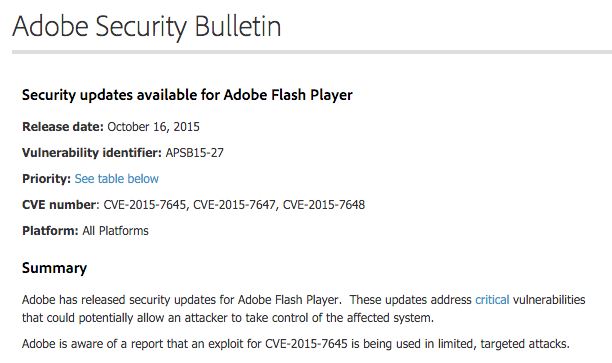The image size is (612, 363).
Task: Click the 'Release date:' label
Action: (63, 127)
